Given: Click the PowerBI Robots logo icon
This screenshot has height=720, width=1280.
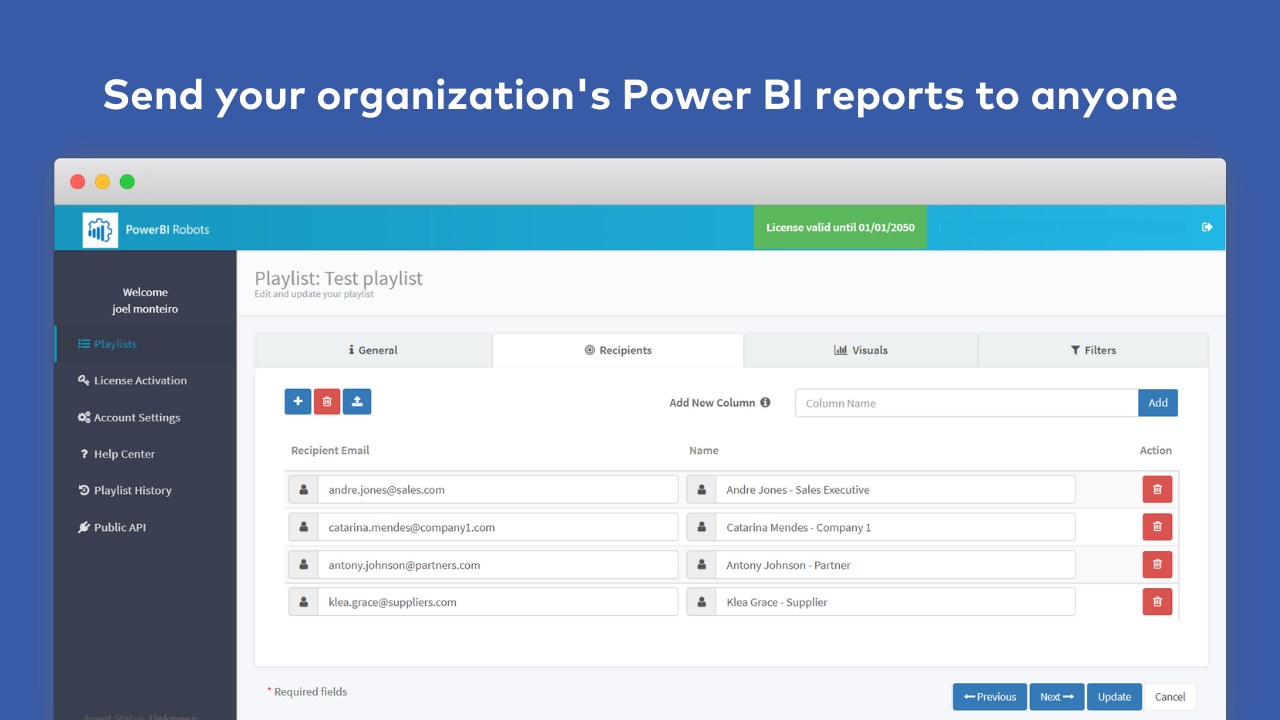Looking at the screenshot, I should (x=100, y=229).
